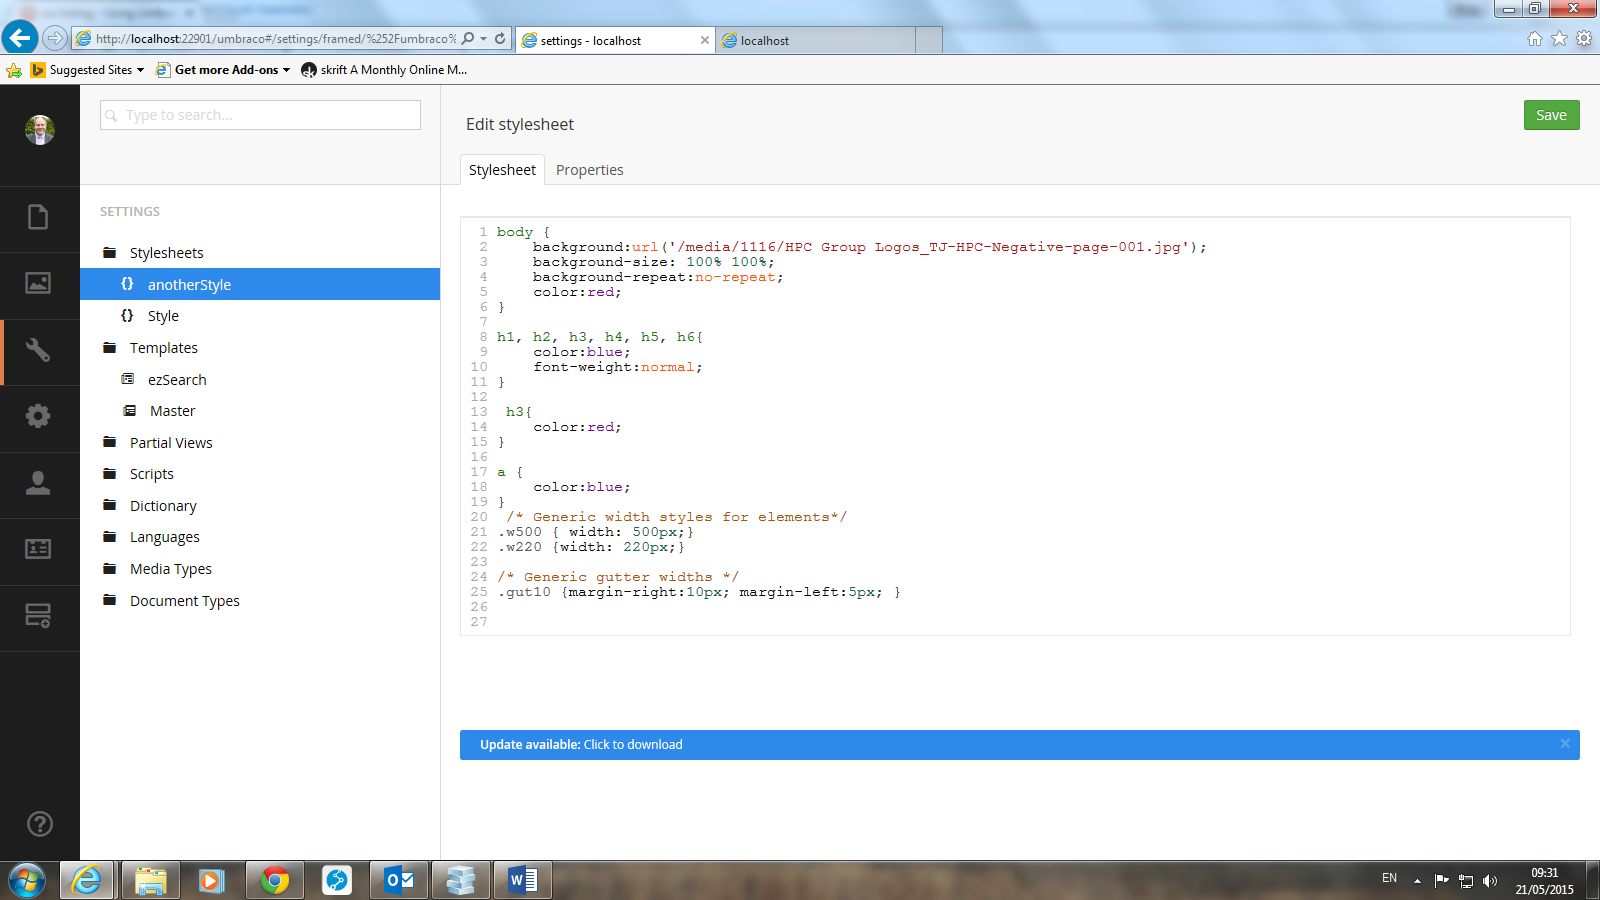Open browser home icon

click(x=1535, y=39)
